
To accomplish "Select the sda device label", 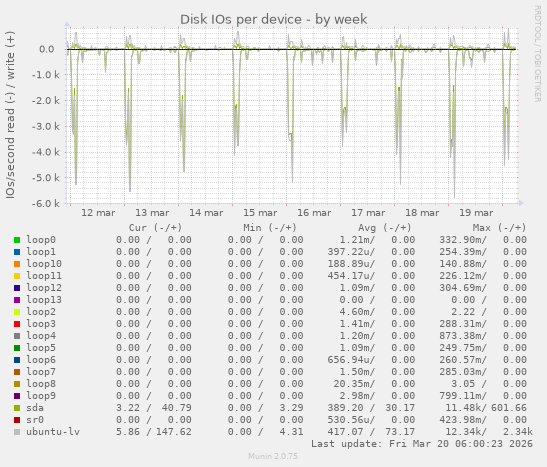I will pyautogui.click(x=35, y=408).
